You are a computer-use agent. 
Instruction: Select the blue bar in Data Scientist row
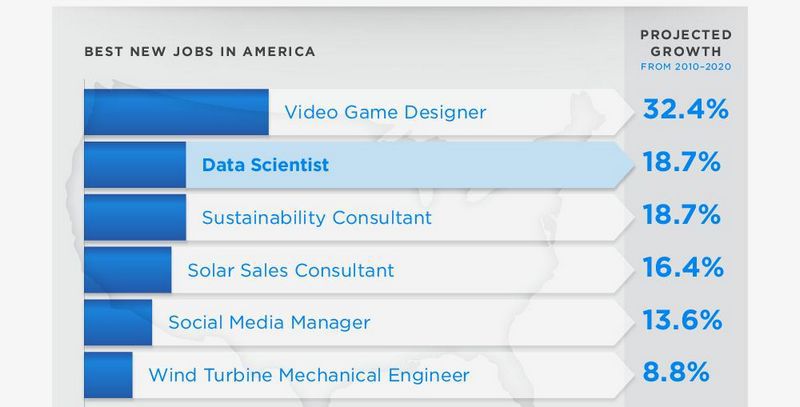coord(134,165)
